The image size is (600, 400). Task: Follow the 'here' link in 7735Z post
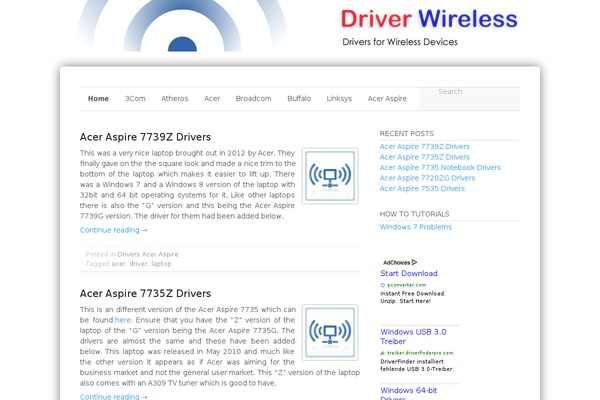pos(123,320)
